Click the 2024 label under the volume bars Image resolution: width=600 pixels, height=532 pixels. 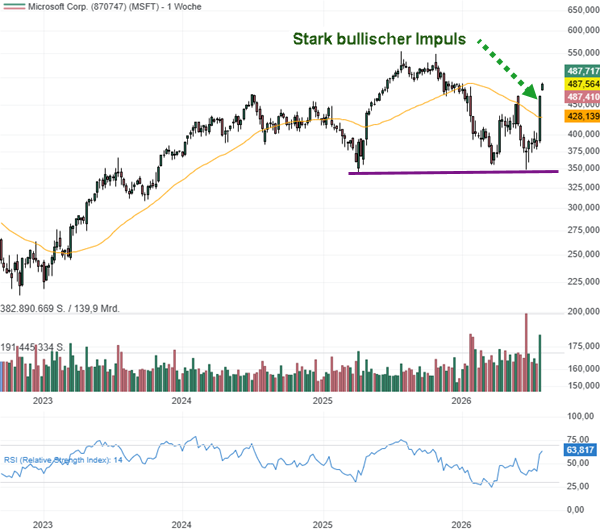click(x=181, y=401)
